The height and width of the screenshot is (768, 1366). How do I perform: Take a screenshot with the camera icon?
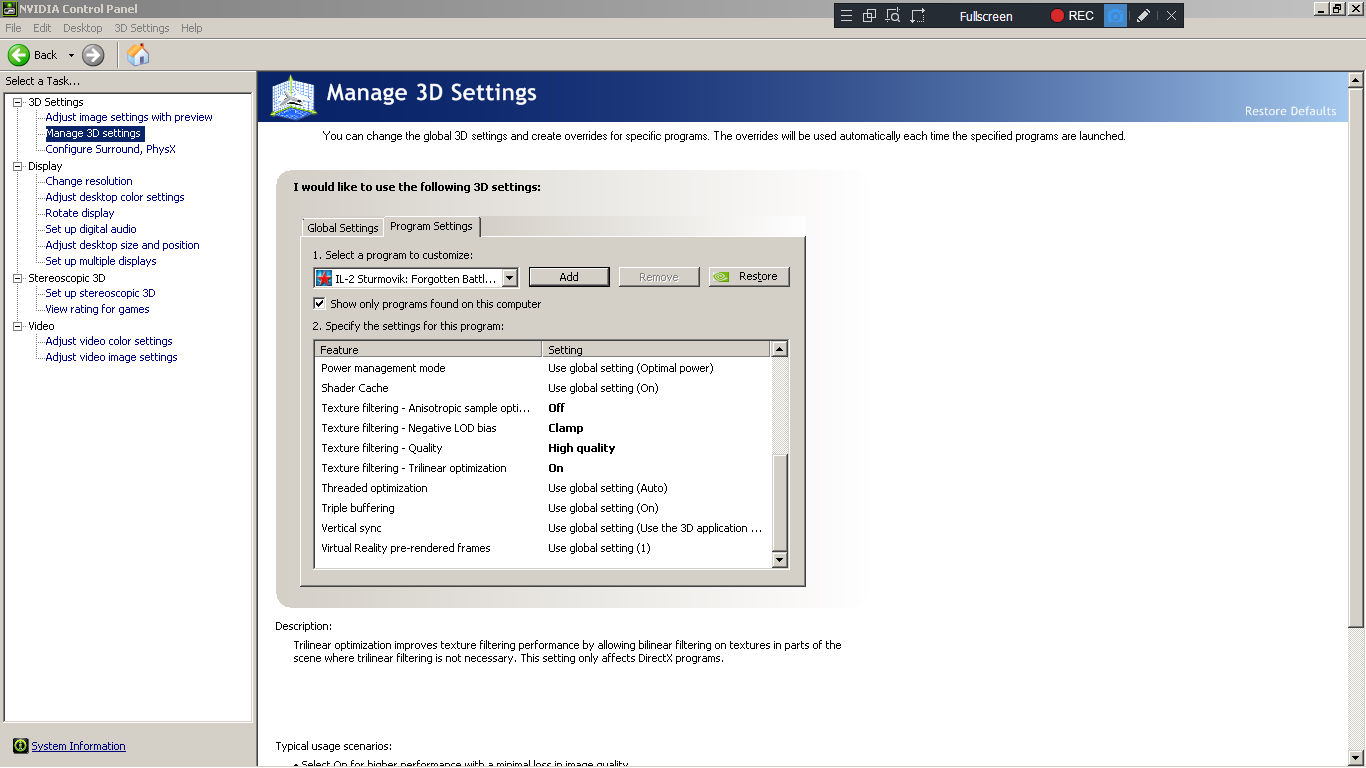[1115, 16]
